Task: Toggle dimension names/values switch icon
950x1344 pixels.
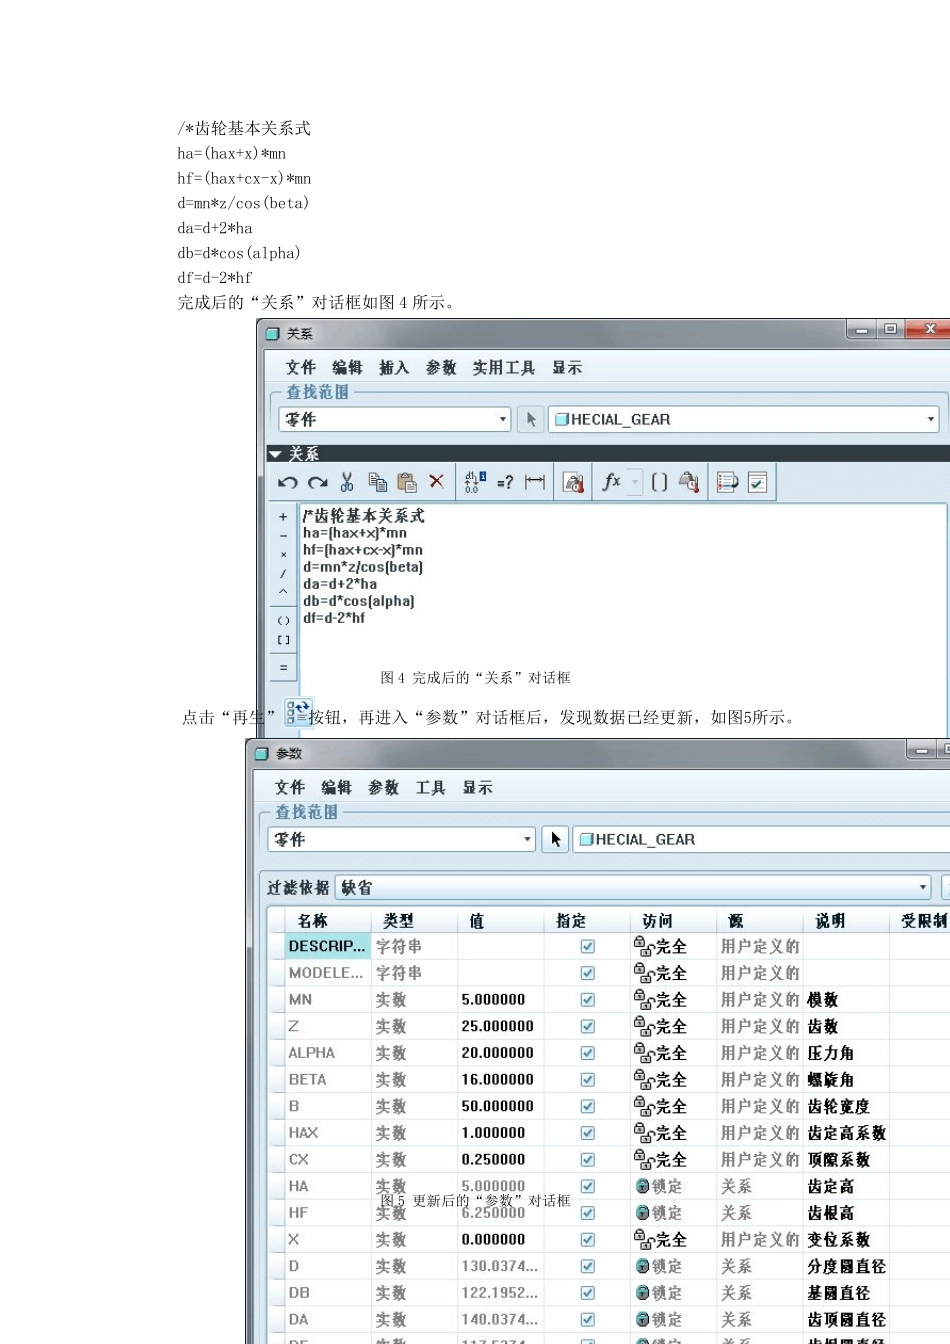Action: [x=475, y=482]
